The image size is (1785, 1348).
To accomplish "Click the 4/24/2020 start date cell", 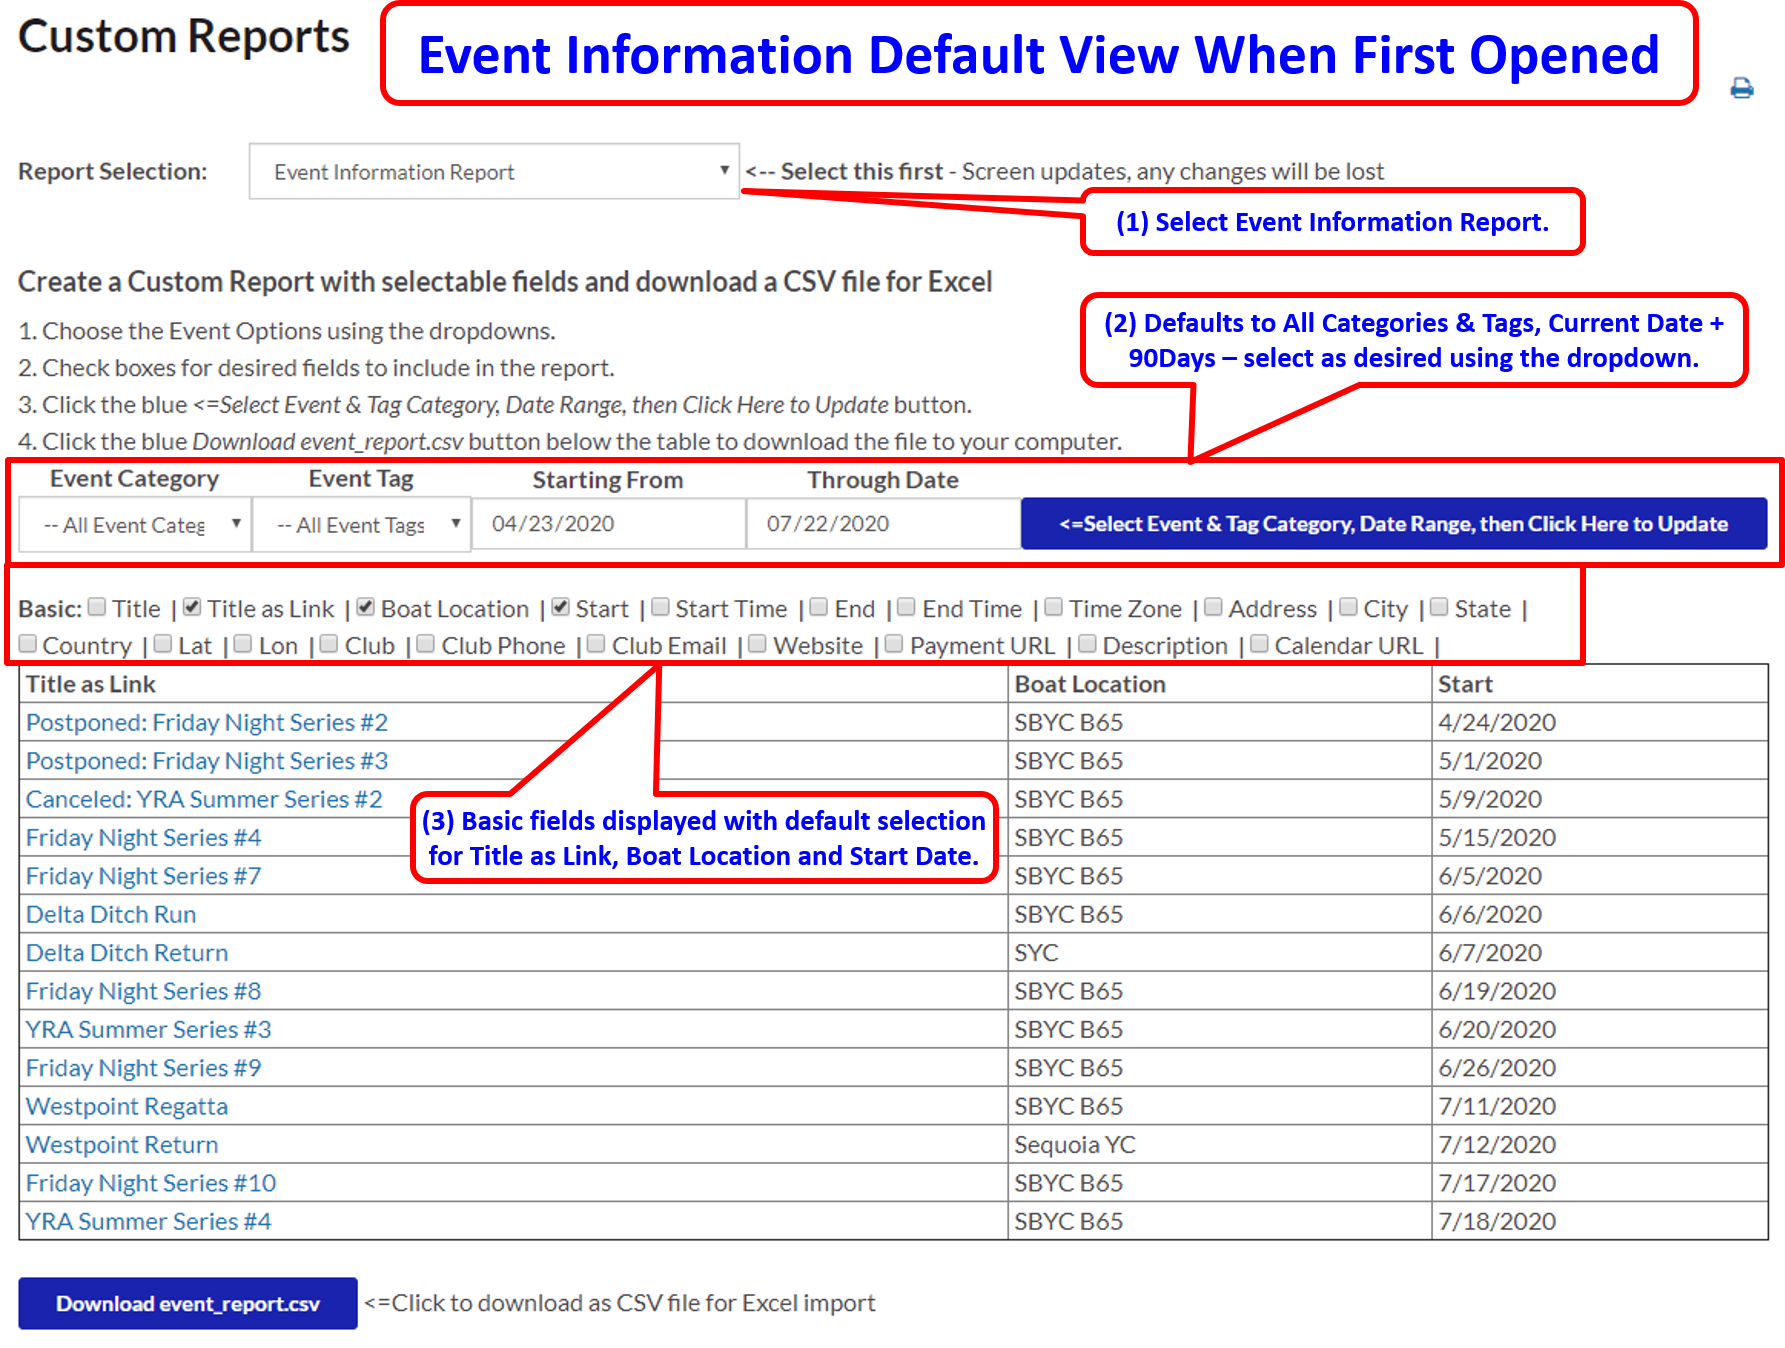I will (x=1599, y=722).
